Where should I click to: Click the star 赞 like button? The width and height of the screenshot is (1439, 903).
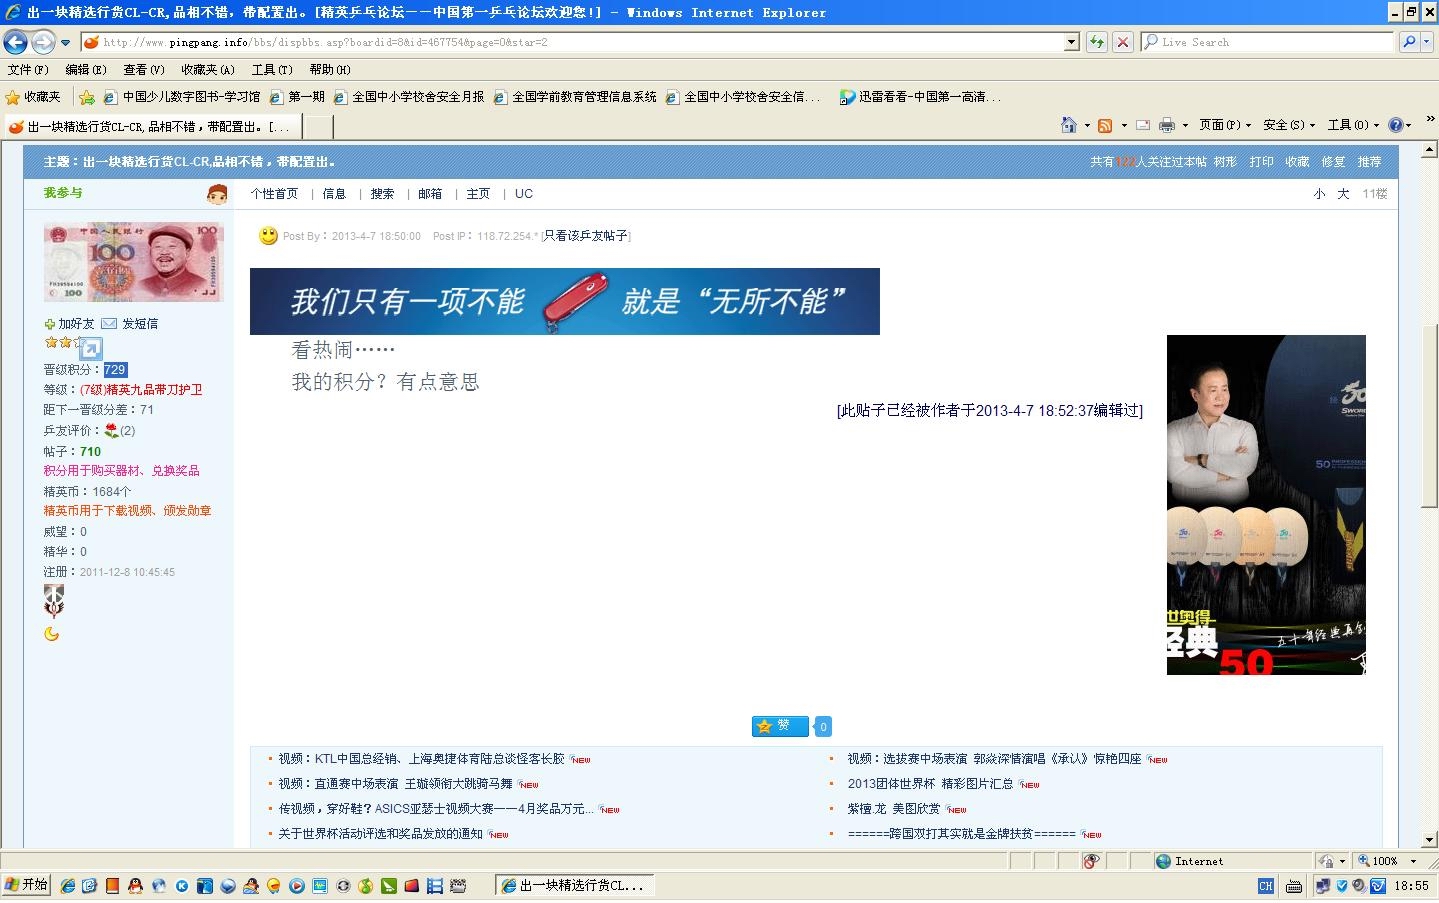point(779,726)
